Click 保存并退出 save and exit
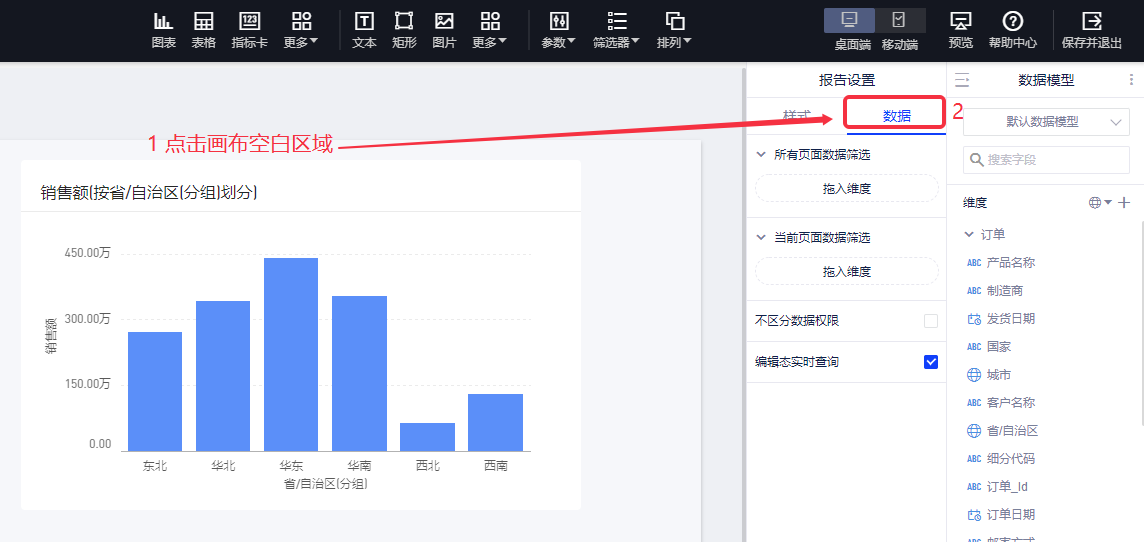1144x542 pixels. pyautogui.click(x=1091, y=30)
